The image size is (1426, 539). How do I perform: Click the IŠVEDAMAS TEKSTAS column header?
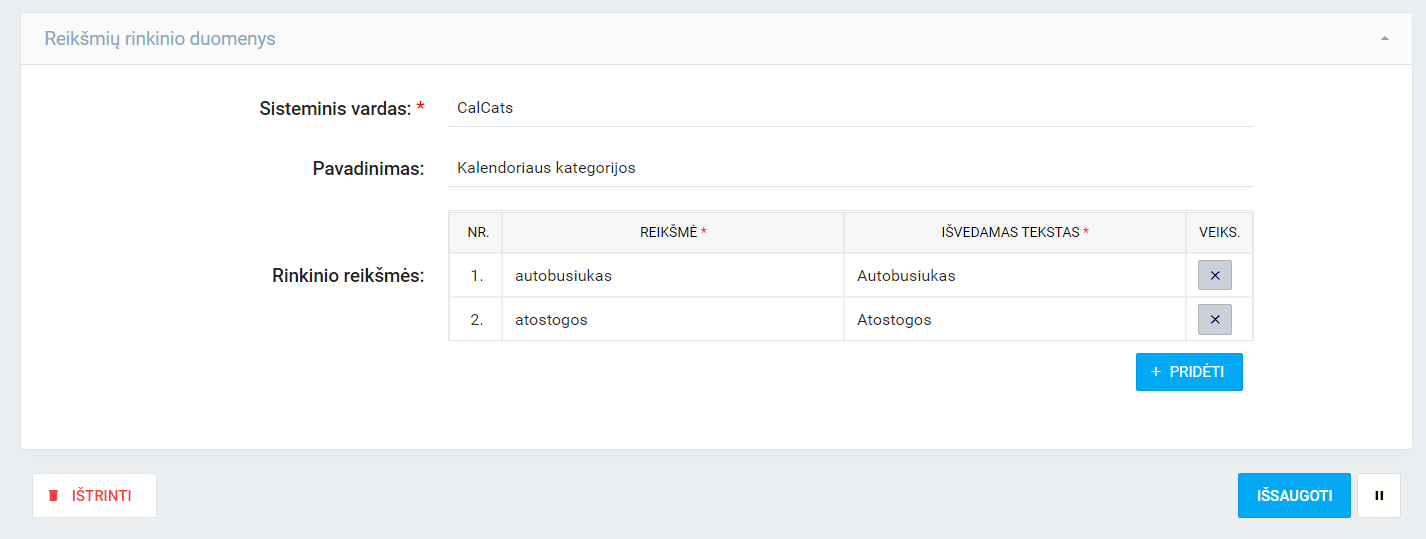point(1014,232)
